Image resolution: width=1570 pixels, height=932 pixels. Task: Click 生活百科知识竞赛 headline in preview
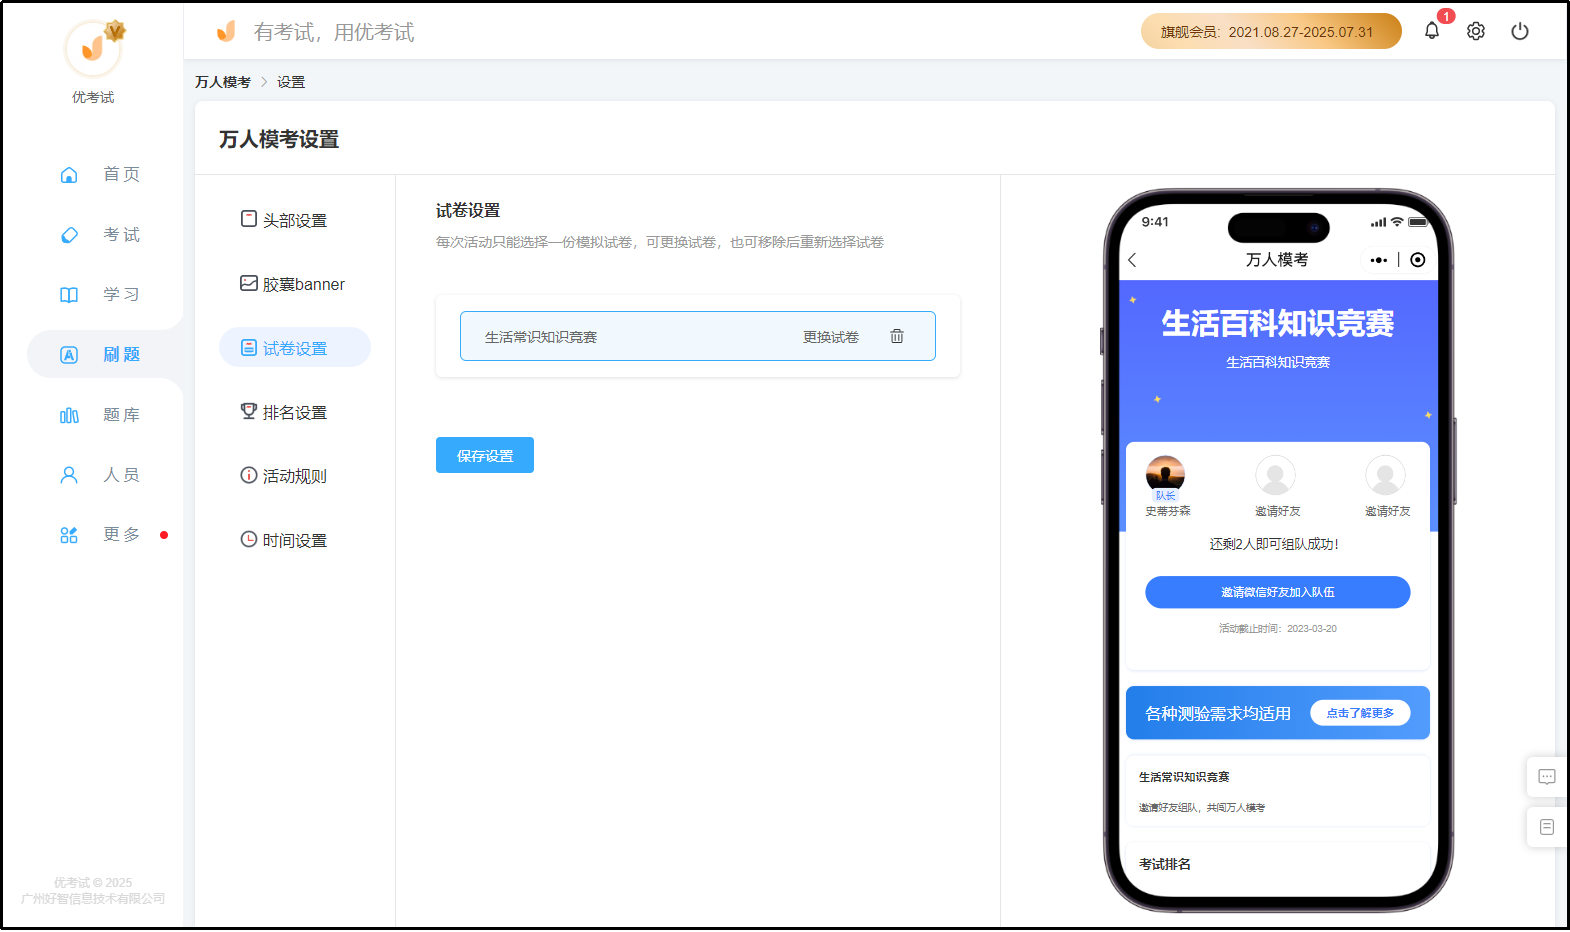(1278, 323)
